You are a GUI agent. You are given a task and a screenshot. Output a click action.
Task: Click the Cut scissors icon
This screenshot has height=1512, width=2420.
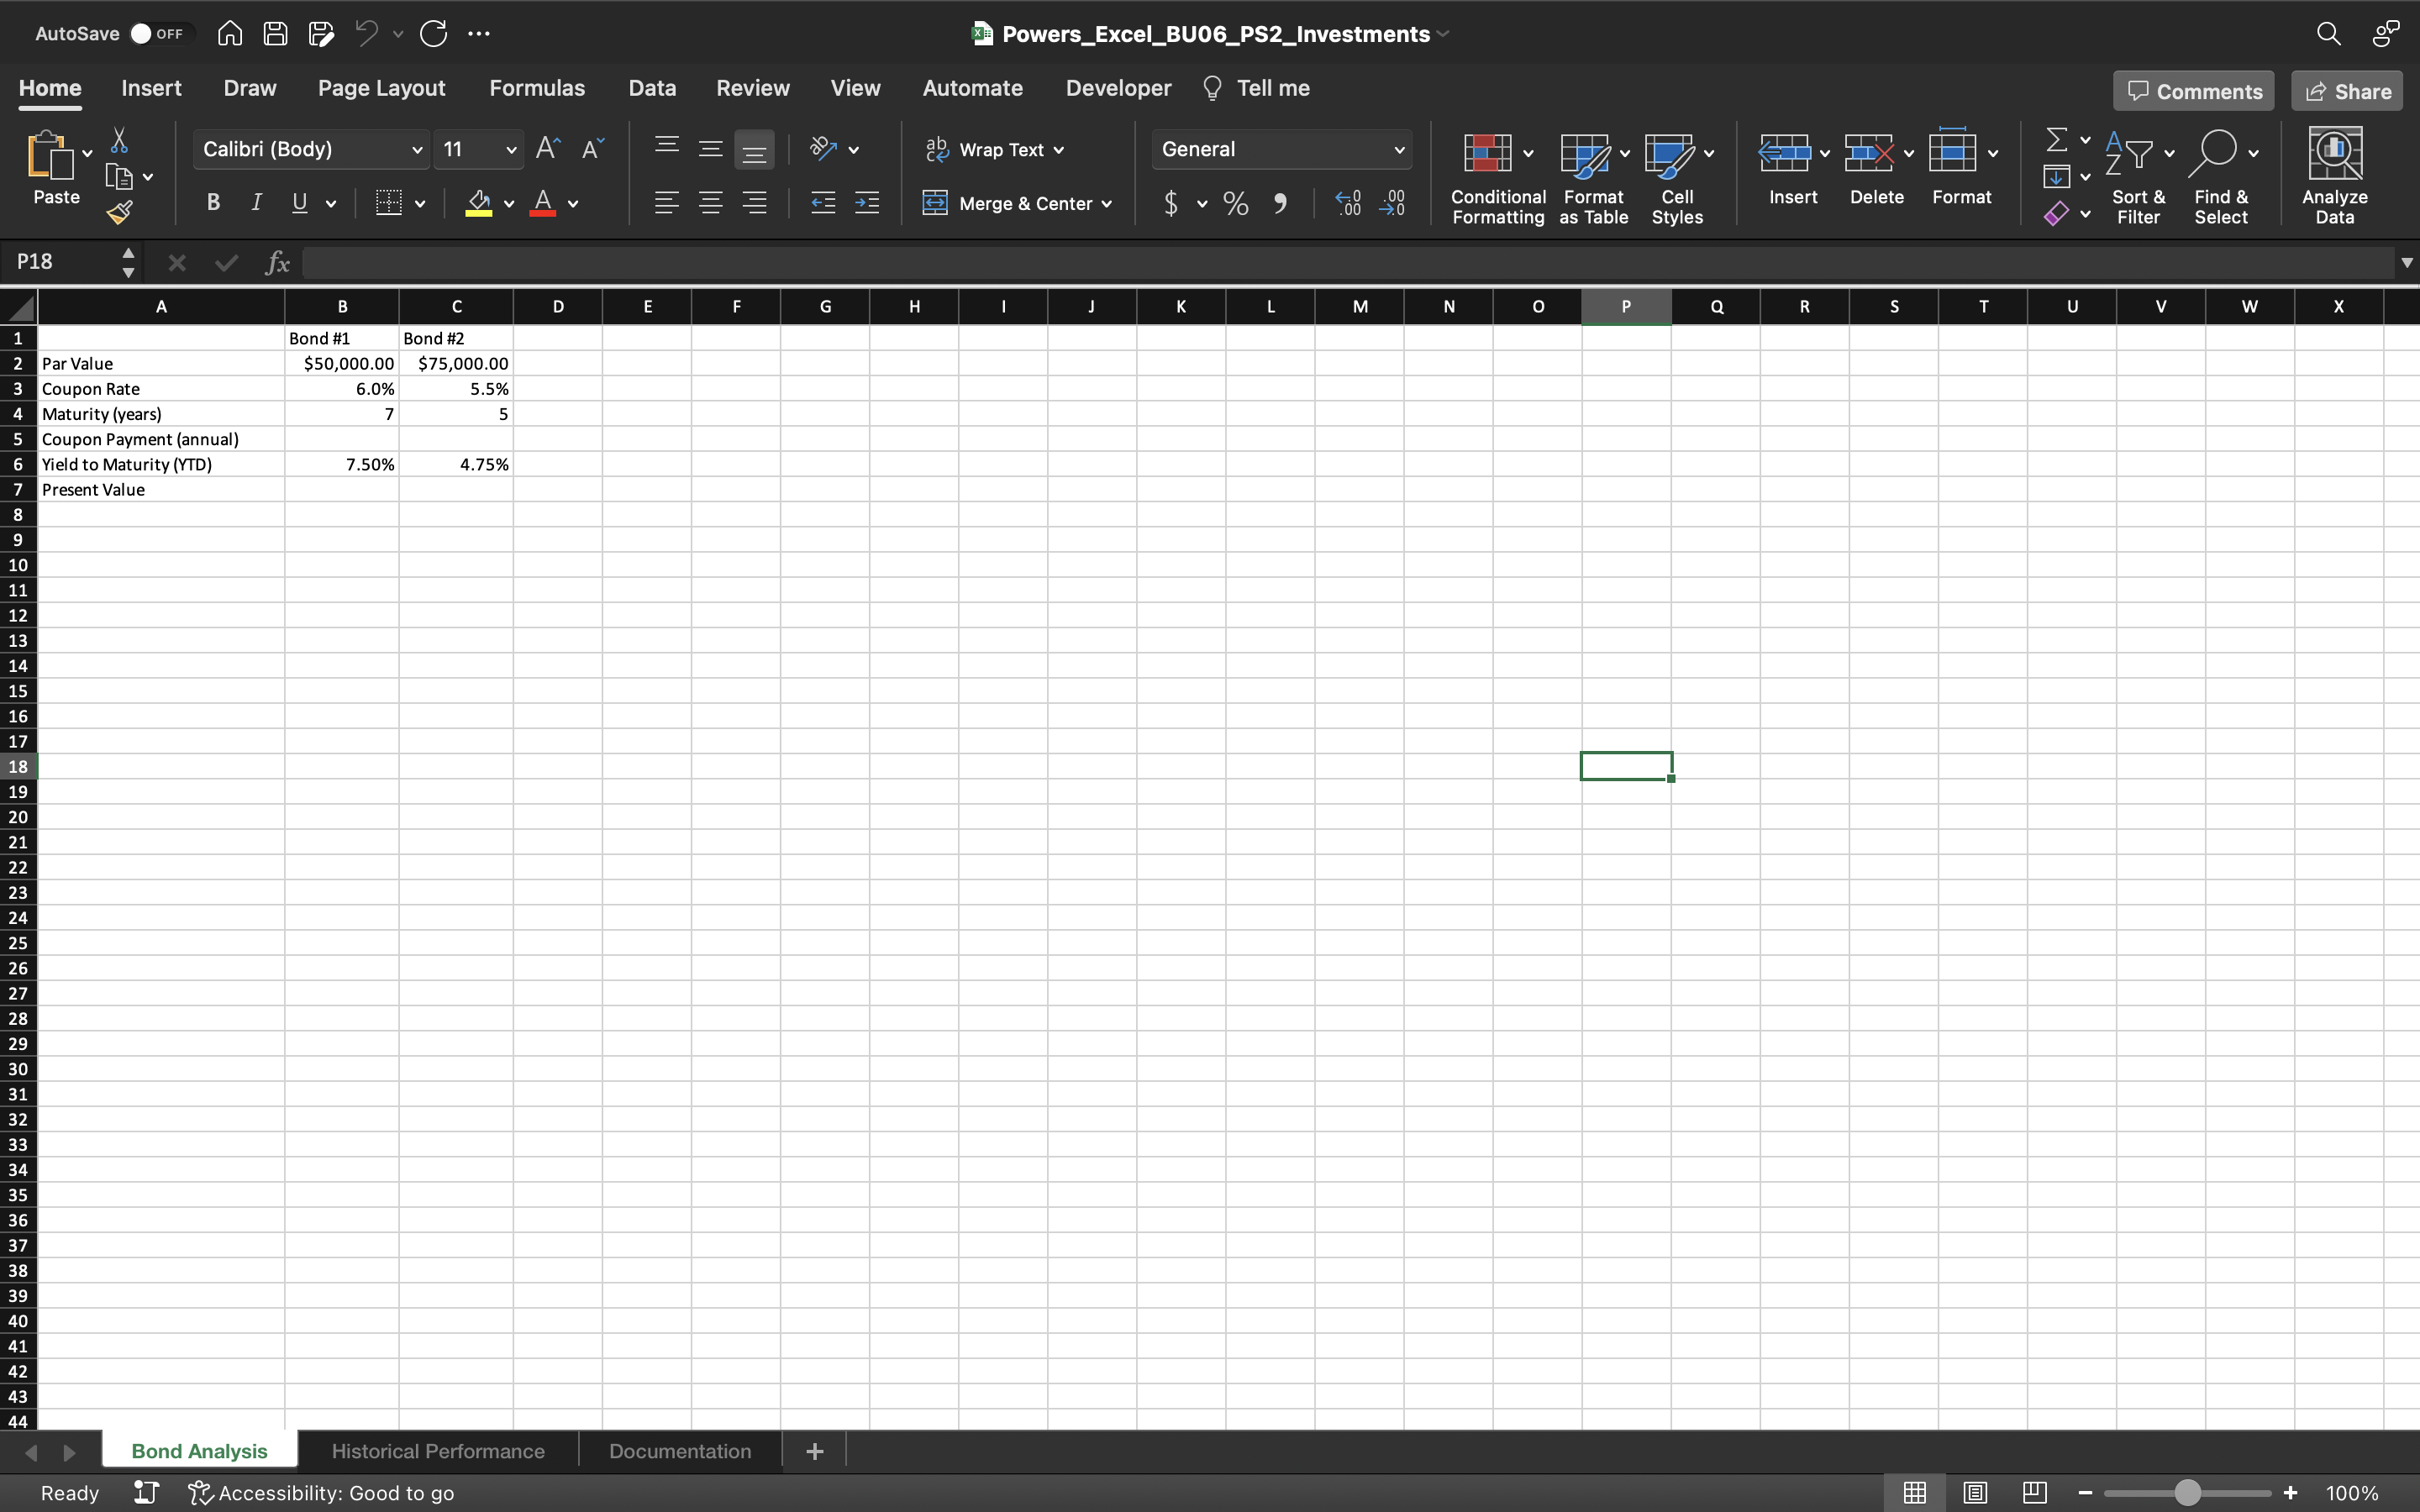pos(119,140)
